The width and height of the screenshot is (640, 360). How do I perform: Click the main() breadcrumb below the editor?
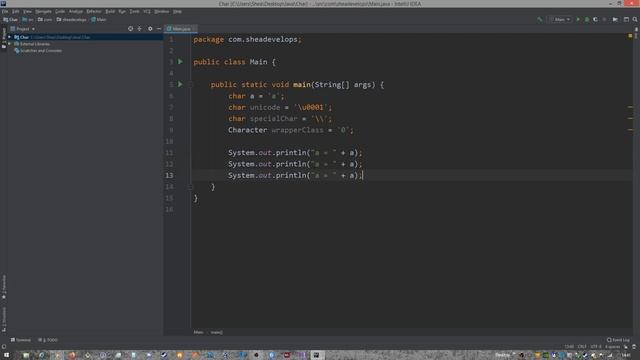click(x=216, y=332)
